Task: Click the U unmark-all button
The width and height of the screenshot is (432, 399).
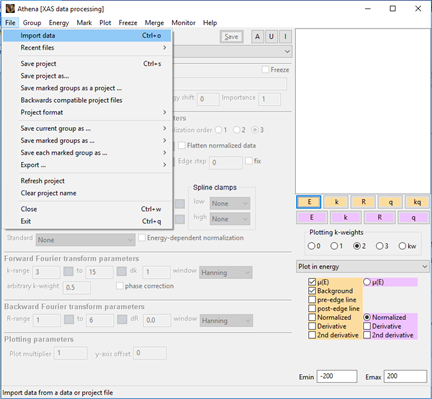Action: (x=271, y=37)
